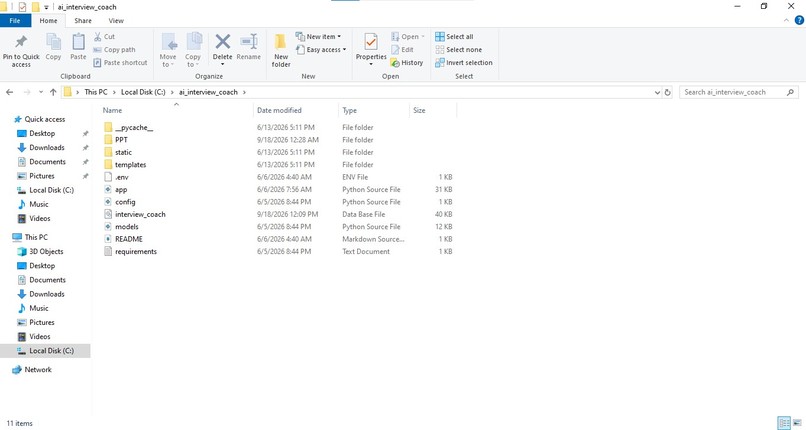Click the Properties quick toolbar checkmark icon

coord(22,7)
